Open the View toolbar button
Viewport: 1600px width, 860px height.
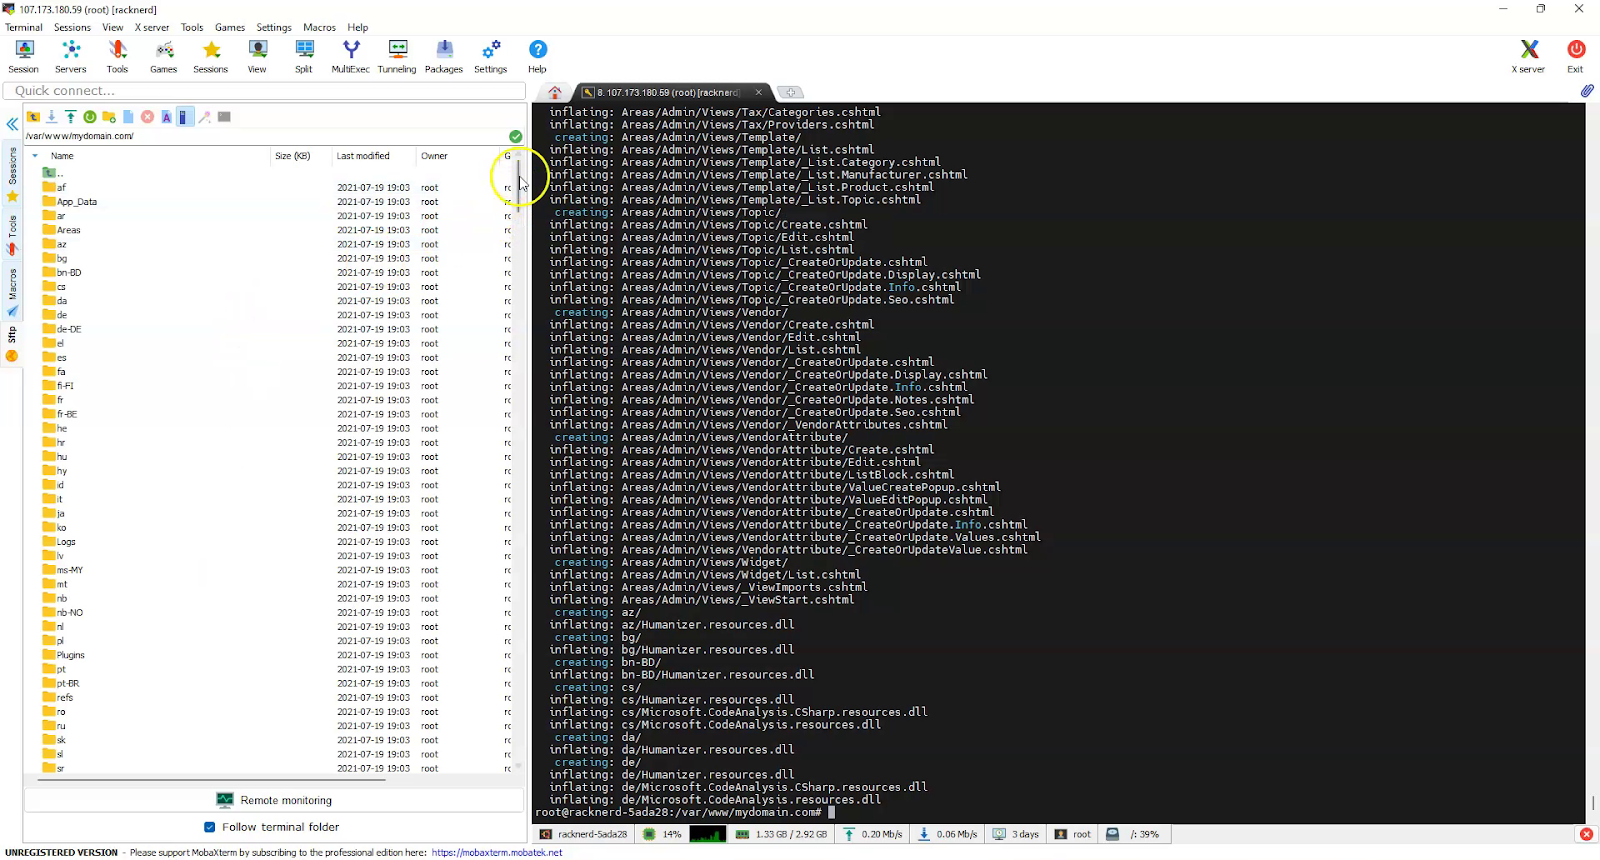point(257,57)
